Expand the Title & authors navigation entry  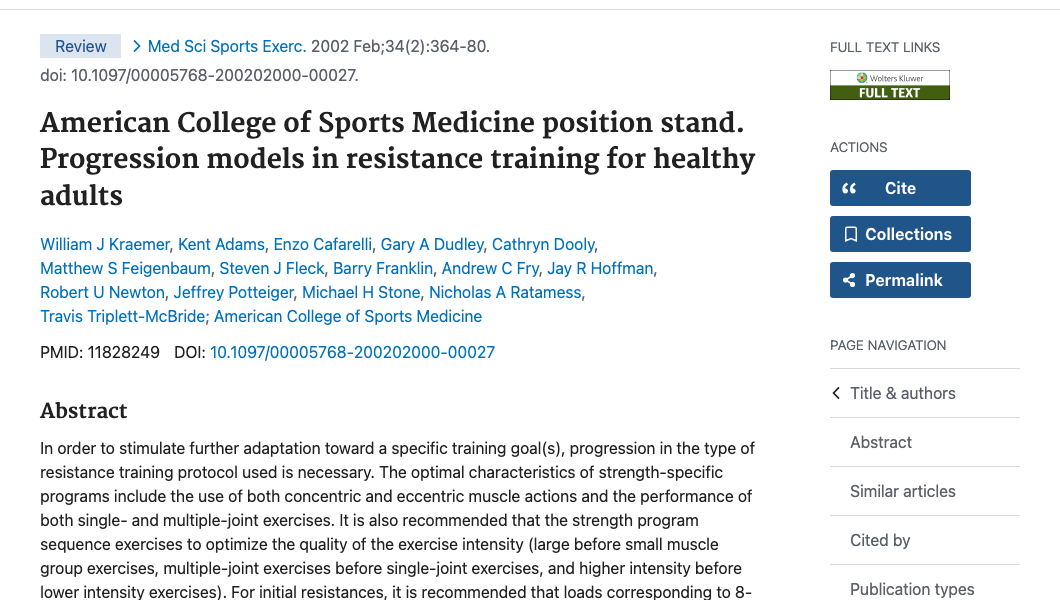point(902,393)
